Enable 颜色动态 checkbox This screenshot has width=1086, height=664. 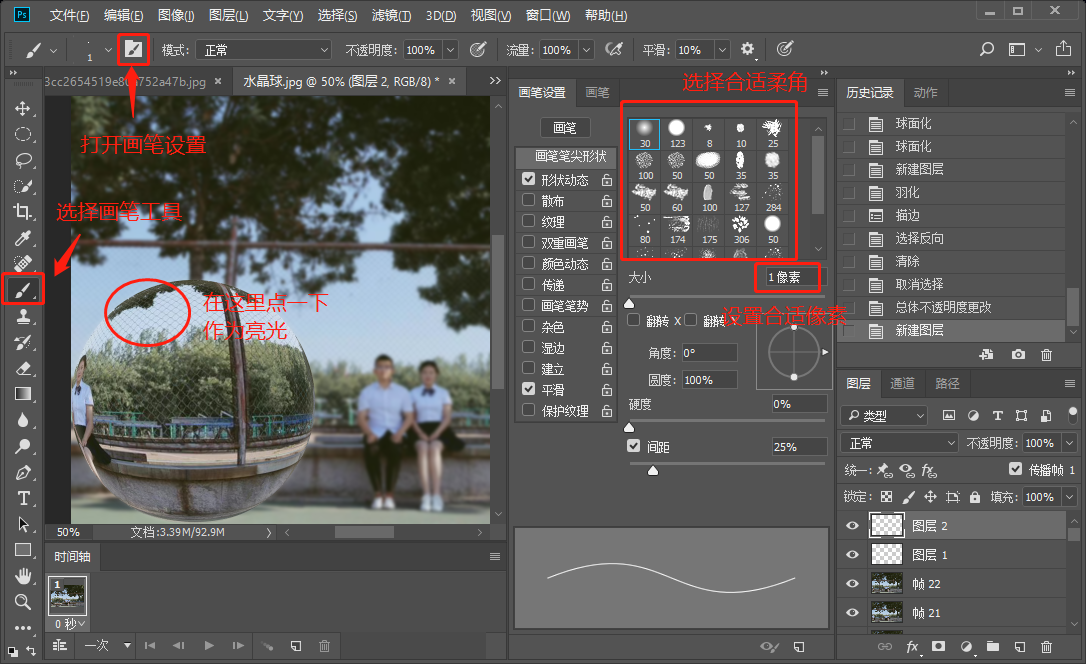pyautogui.click(x=528, y=262)
